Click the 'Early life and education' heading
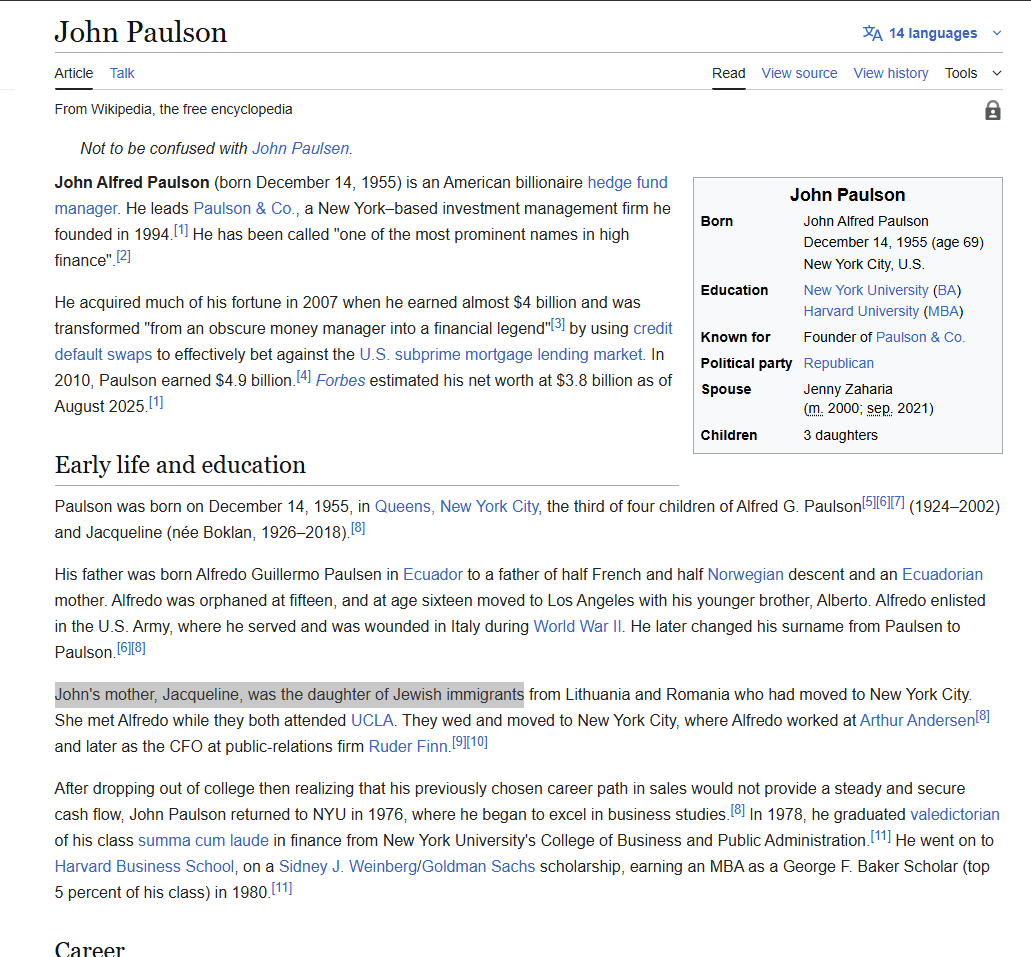This screenshot has width=1031, height=957. coord(180,464)
